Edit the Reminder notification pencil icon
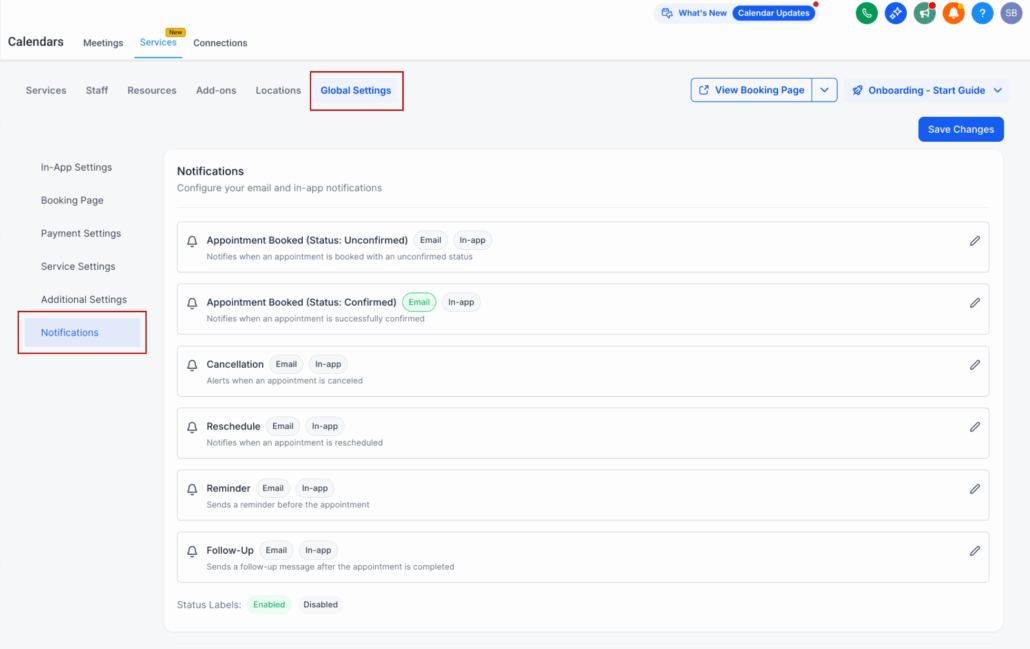Image resolution: width=1030 pixels, height=649 pixels. [x=975, y=489]
